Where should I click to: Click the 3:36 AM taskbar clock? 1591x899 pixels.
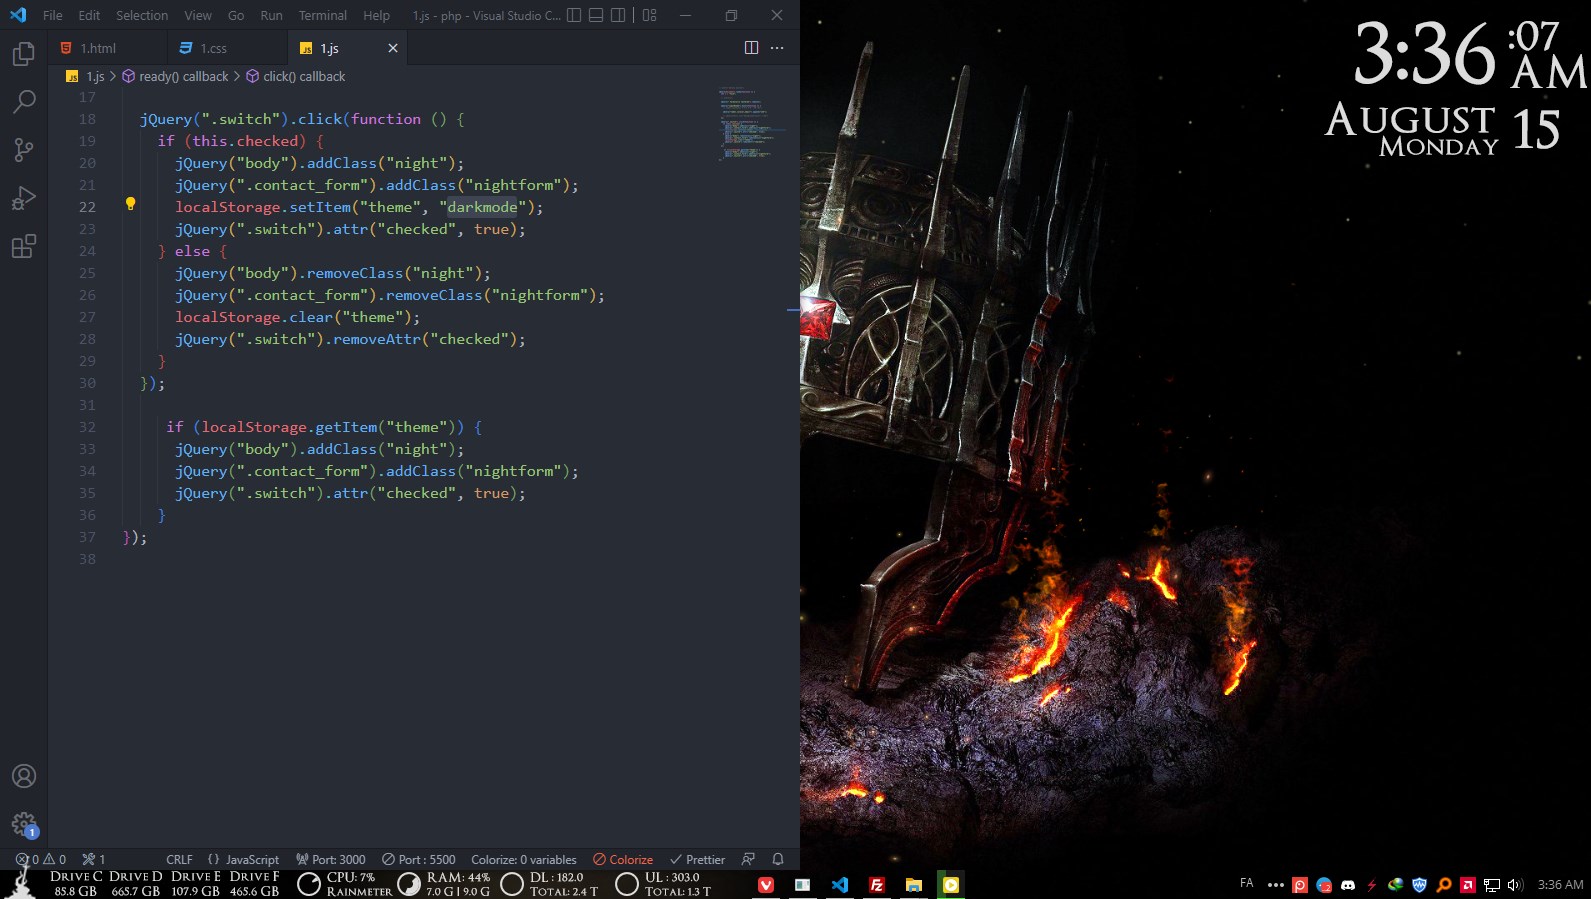[1560, 884]
